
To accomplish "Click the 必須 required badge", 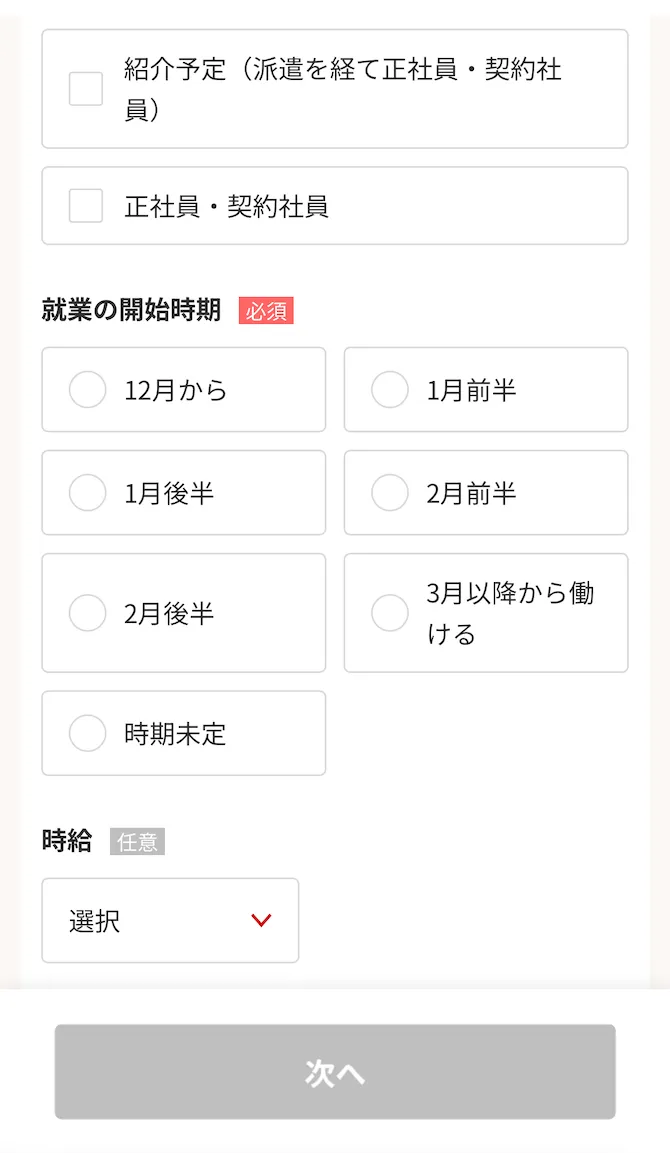I will 267,311.
